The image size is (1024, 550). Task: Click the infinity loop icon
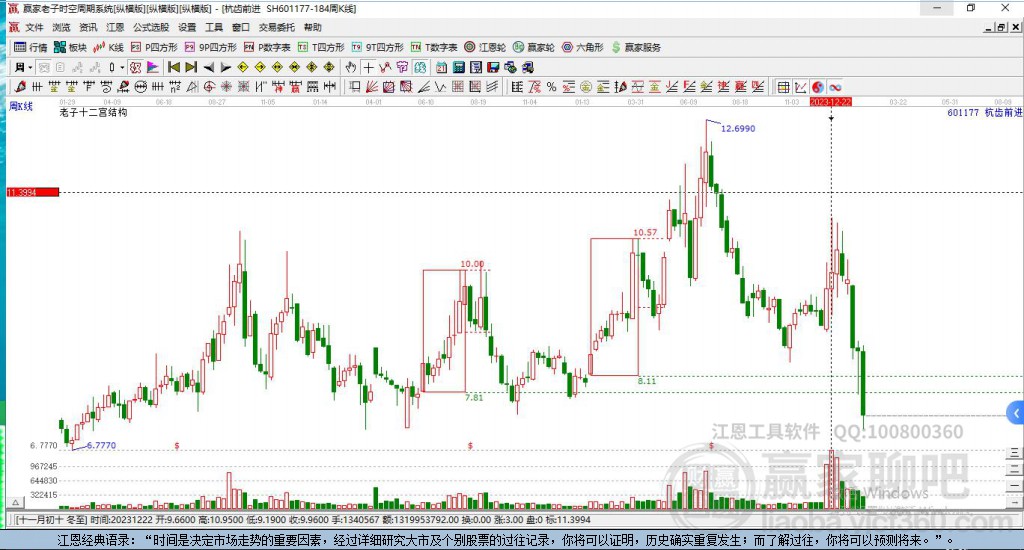point(835,87)
